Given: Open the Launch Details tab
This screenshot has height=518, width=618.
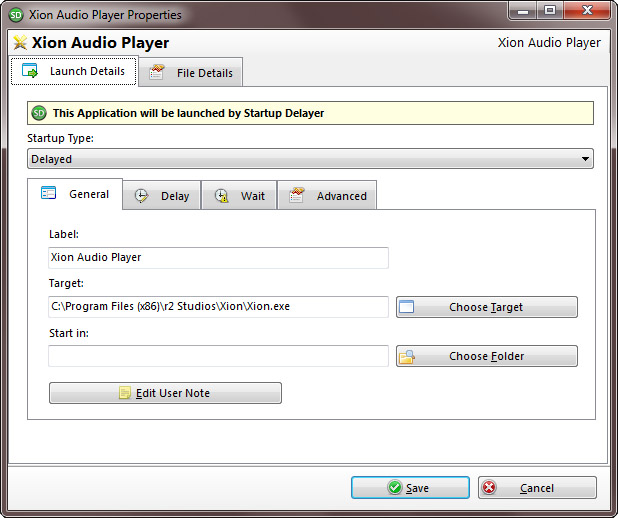Looking at the screenshot, I should [74, 71].
